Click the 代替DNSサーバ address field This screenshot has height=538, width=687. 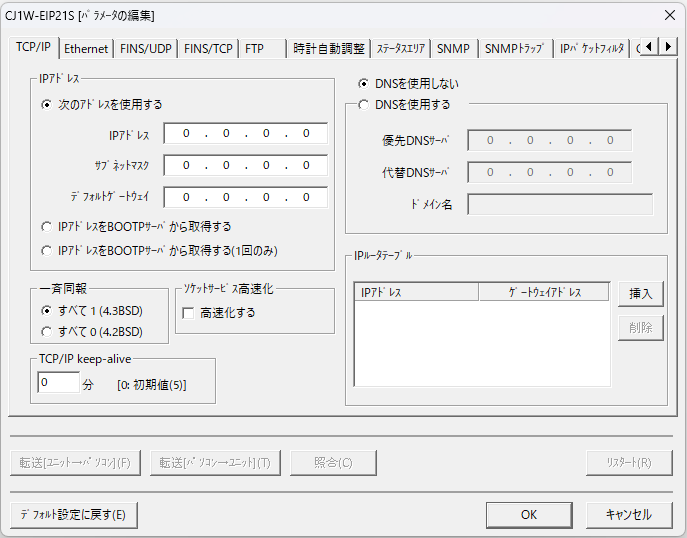tap(550, 172)
